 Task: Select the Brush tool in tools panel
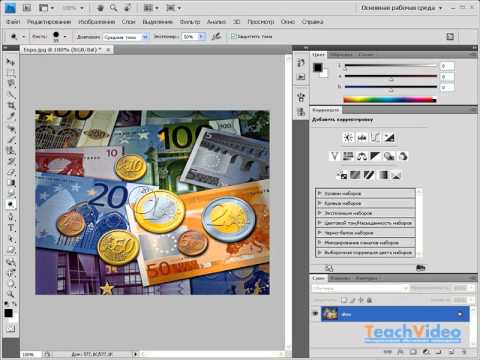[x=11, y=139]
